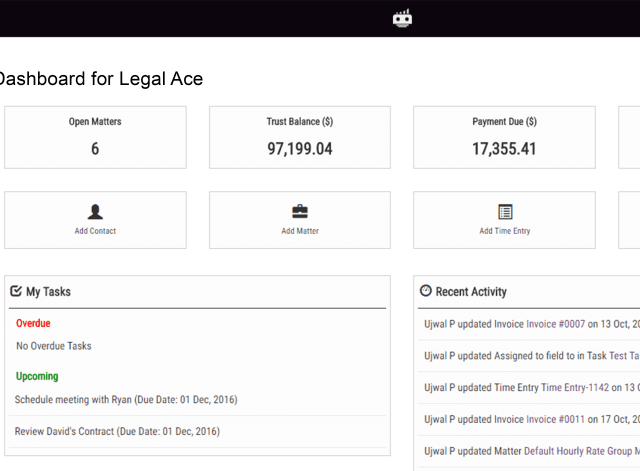Click the Add Time Entry label
The height and width of the screenshot is (471, 640).
pos(505,231)
